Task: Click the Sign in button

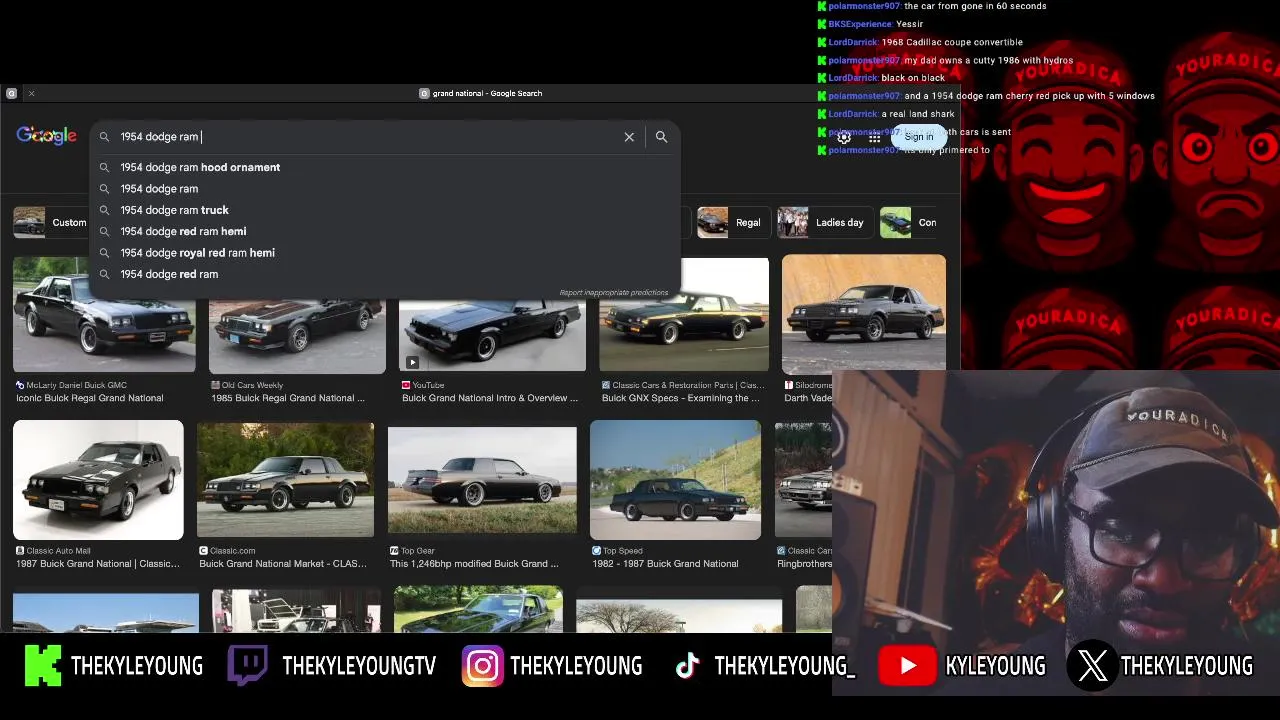Action: coord(919,137)
